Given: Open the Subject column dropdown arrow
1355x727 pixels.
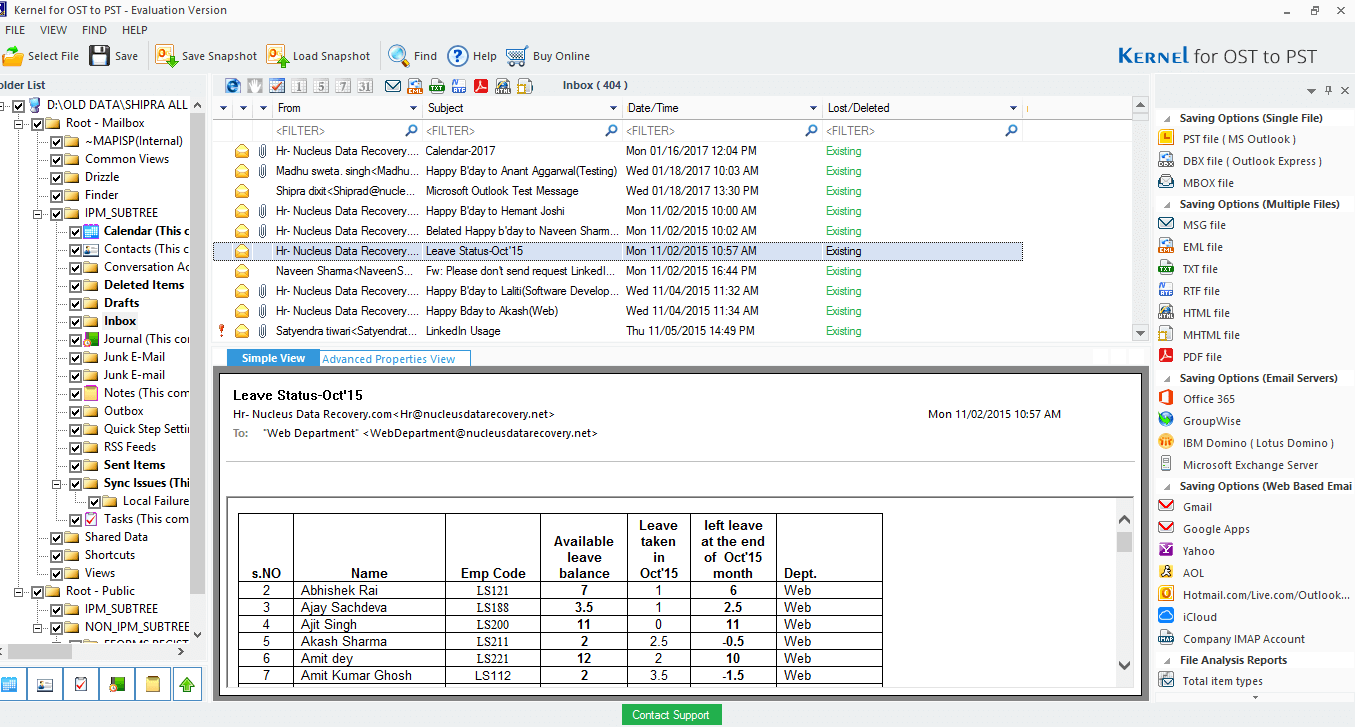Looking at the screenshot, I should click(614, 108).
